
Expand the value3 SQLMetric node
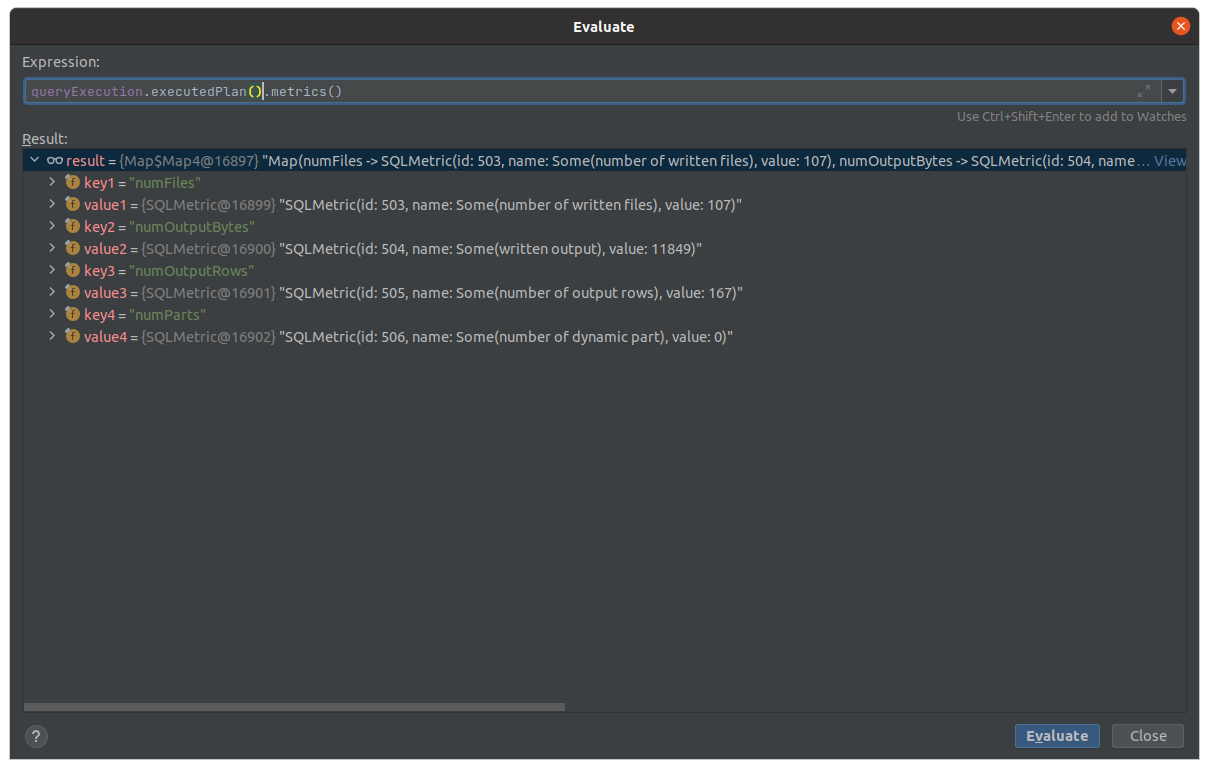[x=52, y=292]
